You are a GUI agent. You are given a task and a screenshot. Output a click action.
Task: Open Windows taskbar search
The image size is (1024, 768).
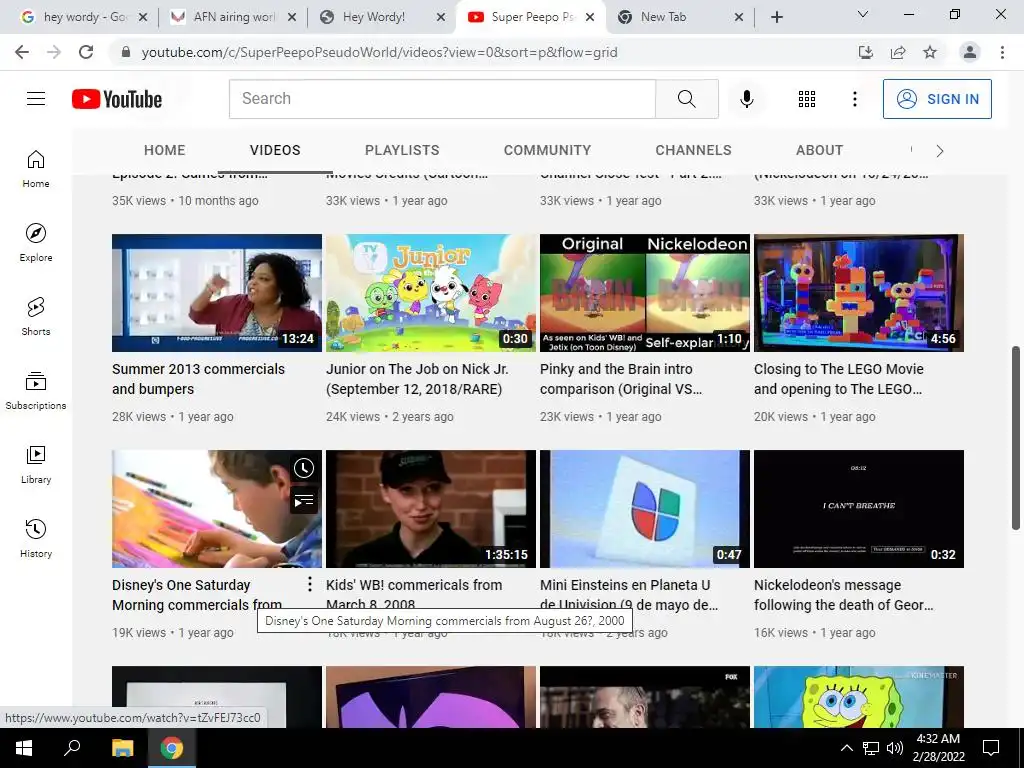[x=72, y=748]
